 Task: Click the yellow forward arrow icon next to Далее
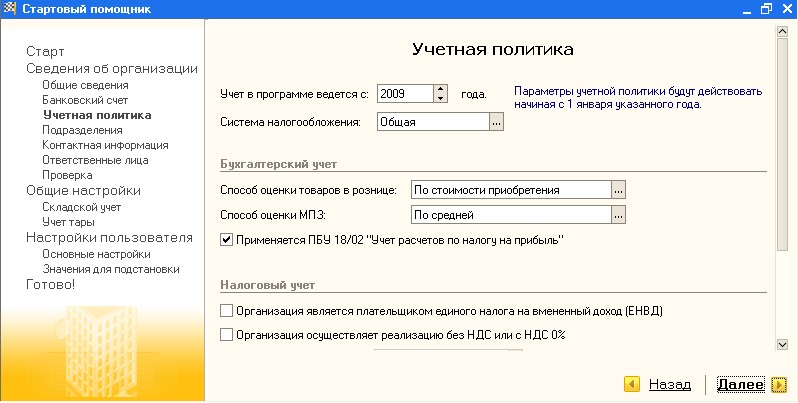pyautogui.click(x=779, y=384)
